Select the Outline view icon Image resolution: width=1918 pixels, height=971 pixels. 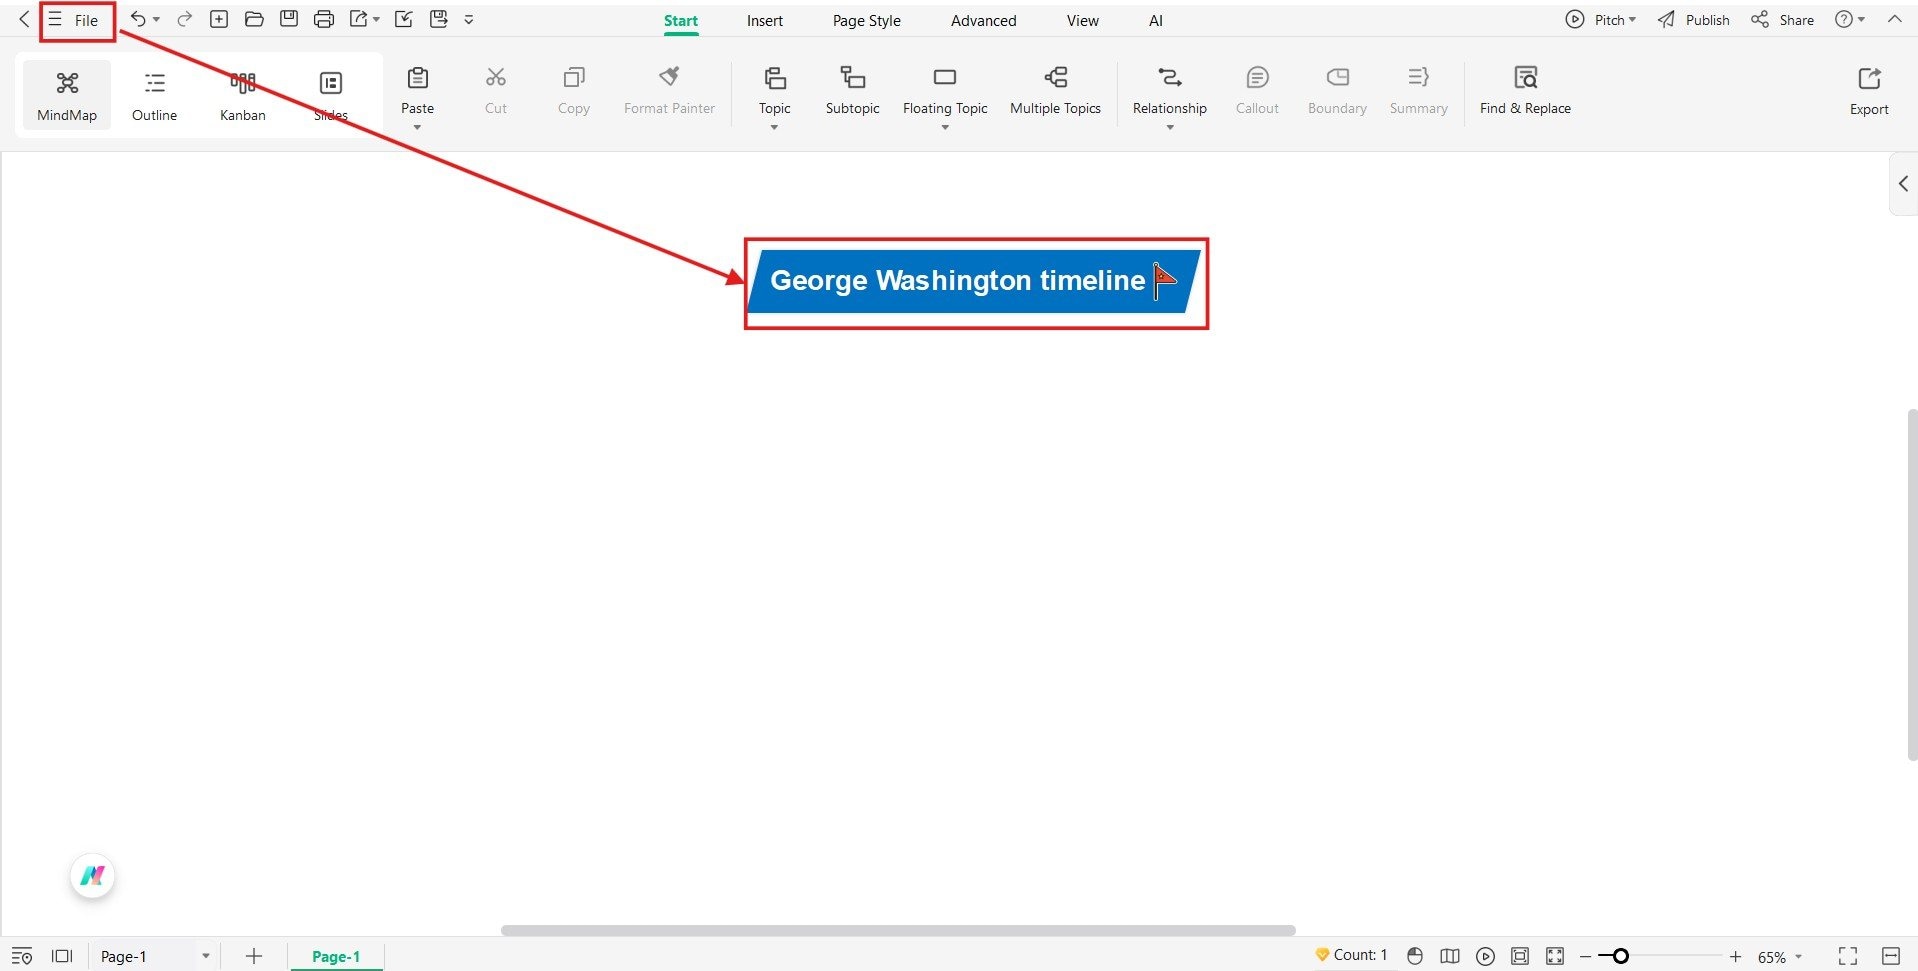tap(153, 94)
